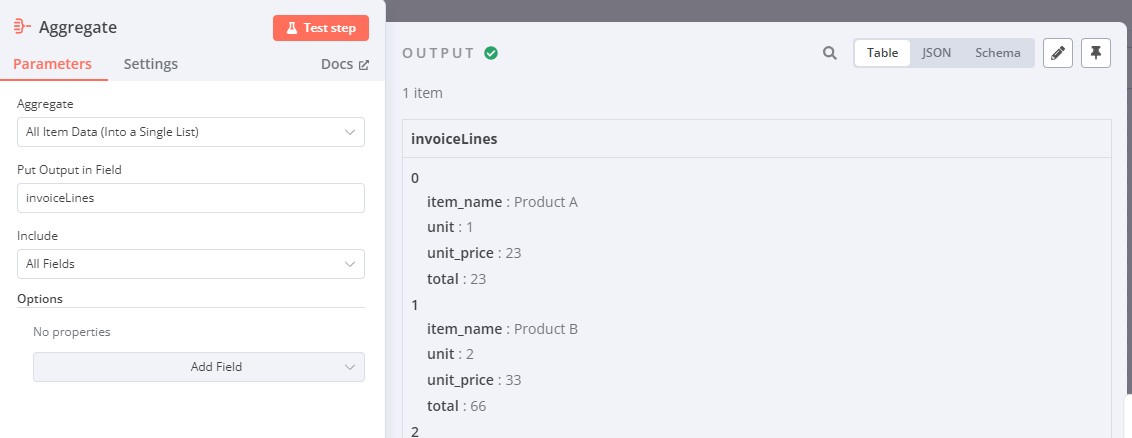Viewport: 1132px width, 438px height.
Task: Go to the Settings tab
Action: pyautogui.click(x=151, y=64)
